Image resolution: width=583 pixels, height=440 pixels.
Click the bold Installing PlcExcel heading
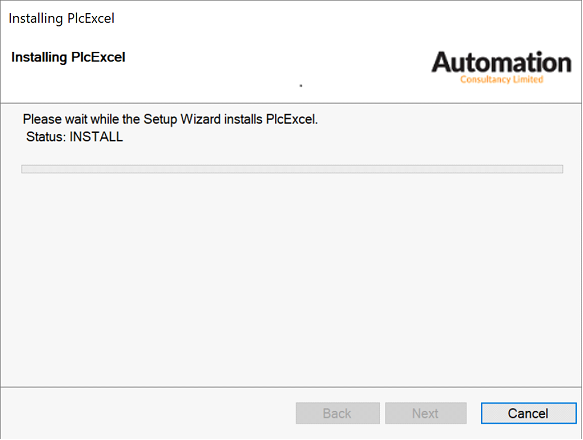click(x=68, y=57)
